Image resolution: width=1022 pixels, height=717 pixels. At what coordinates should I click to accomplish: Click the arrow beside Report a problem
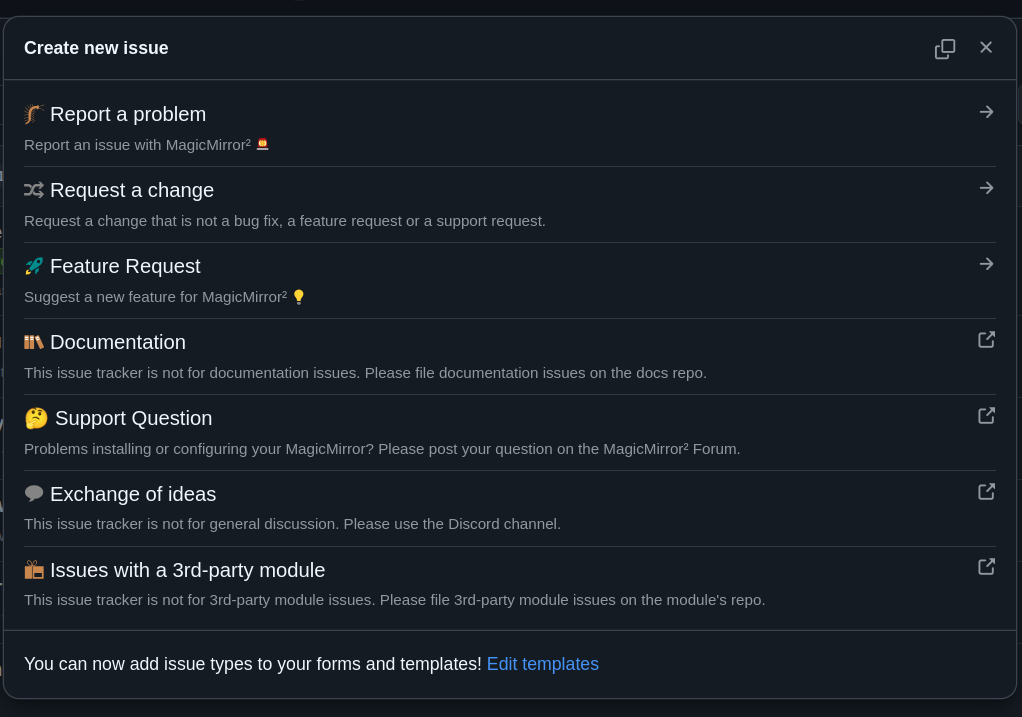tap(986, 112)
